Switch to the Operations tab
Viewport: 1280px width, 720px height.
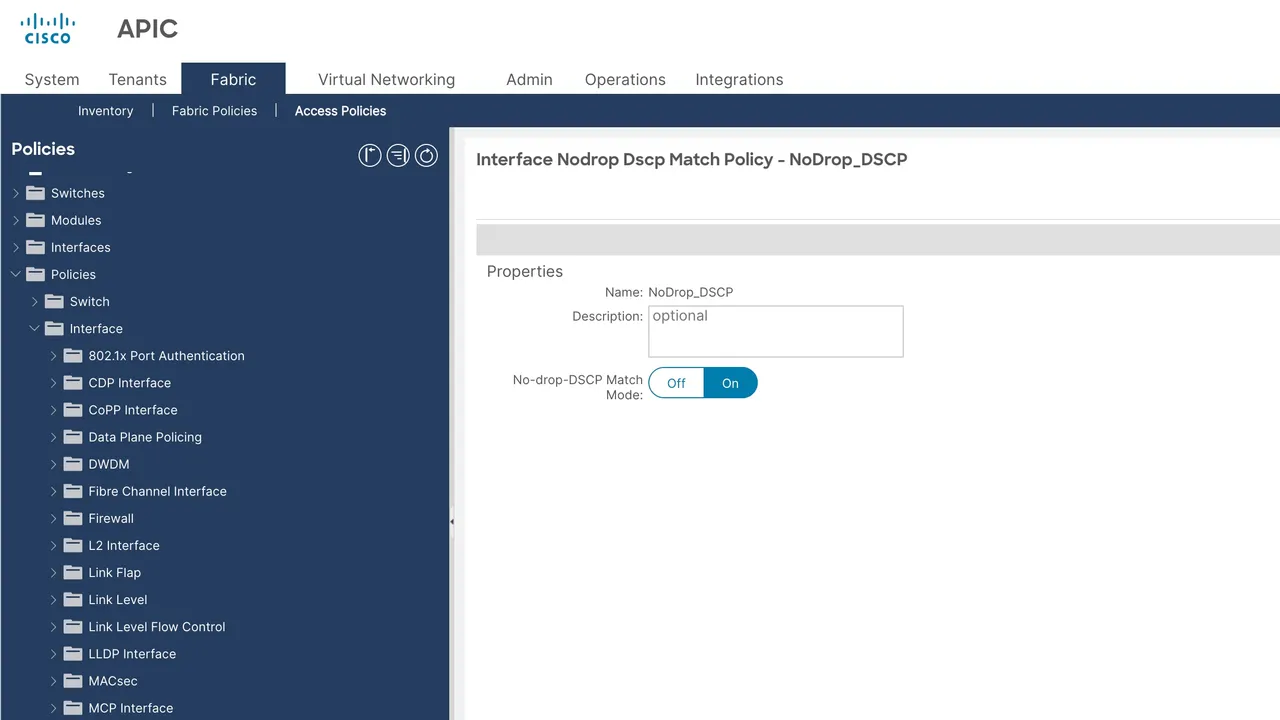pos(625,79)
